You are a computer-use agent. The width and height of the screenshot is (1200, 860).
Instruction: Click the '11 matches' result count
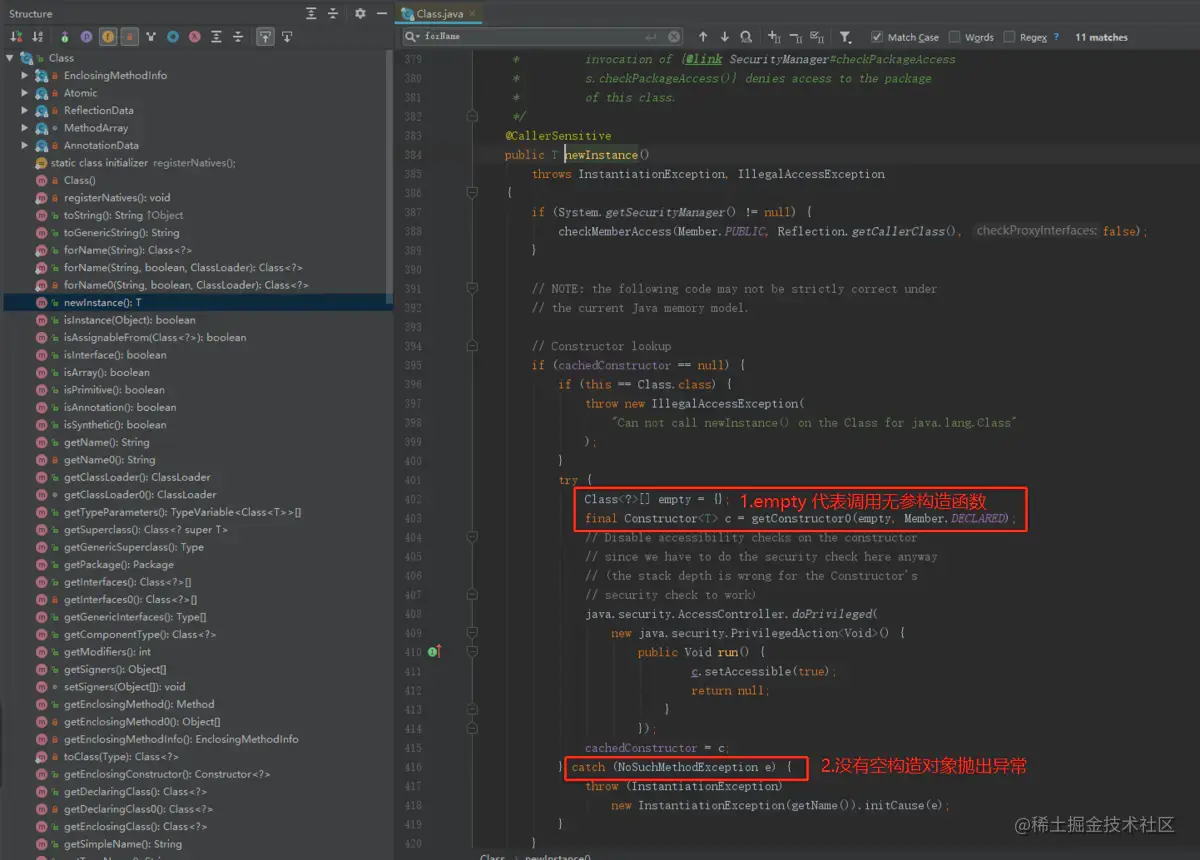point(1101,37)
